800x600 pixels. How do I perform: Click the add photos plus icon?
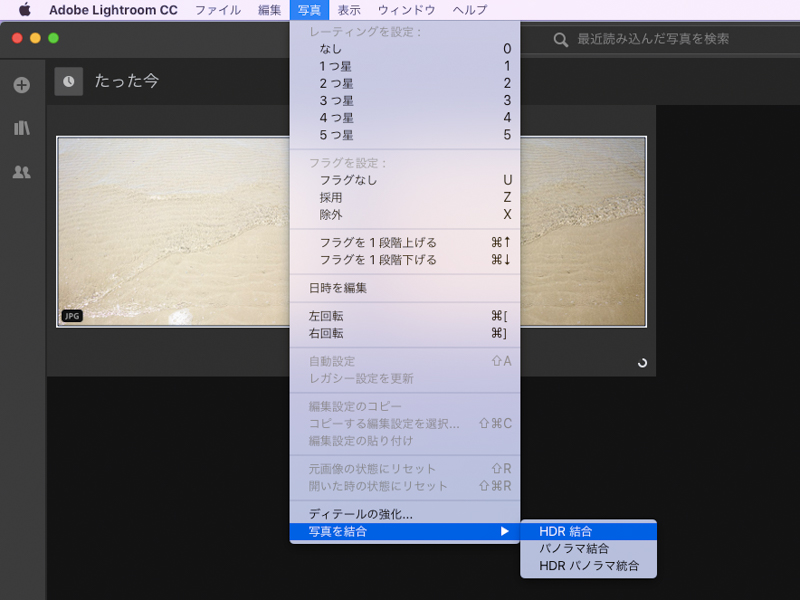coord(22,84)
